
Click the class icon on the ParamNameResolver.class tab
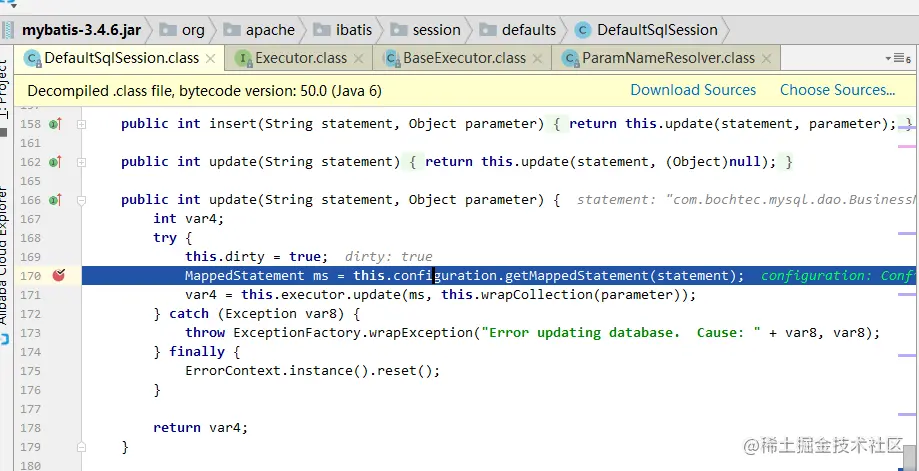571,59
